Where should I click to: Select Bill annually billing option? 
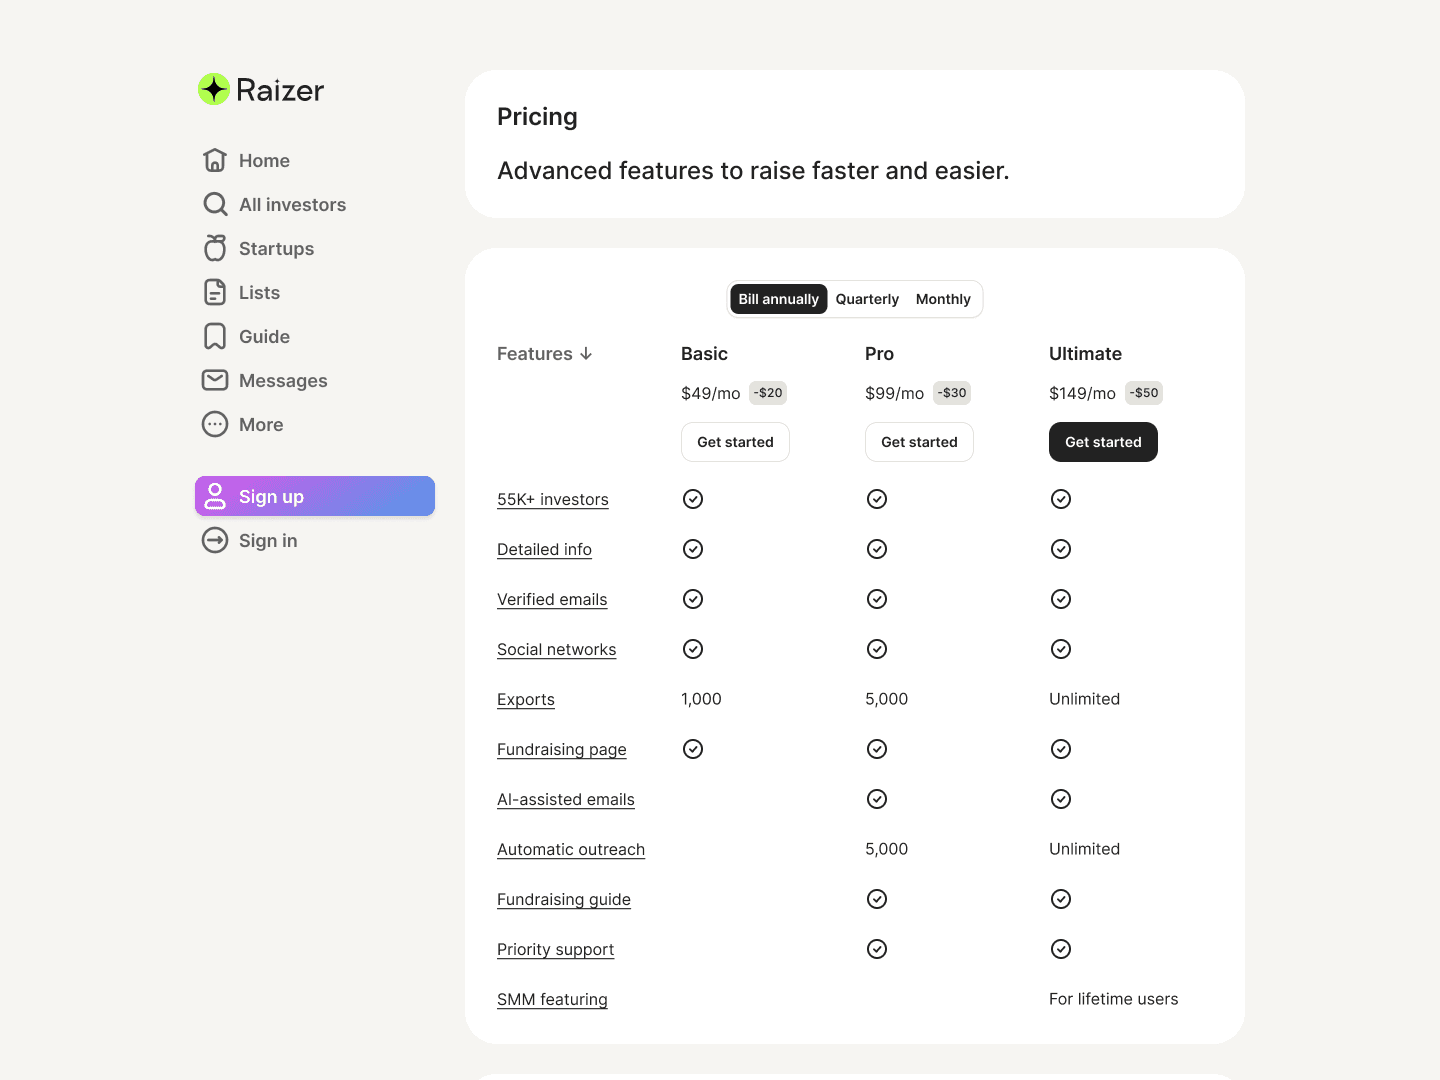(x=779, y=299)
